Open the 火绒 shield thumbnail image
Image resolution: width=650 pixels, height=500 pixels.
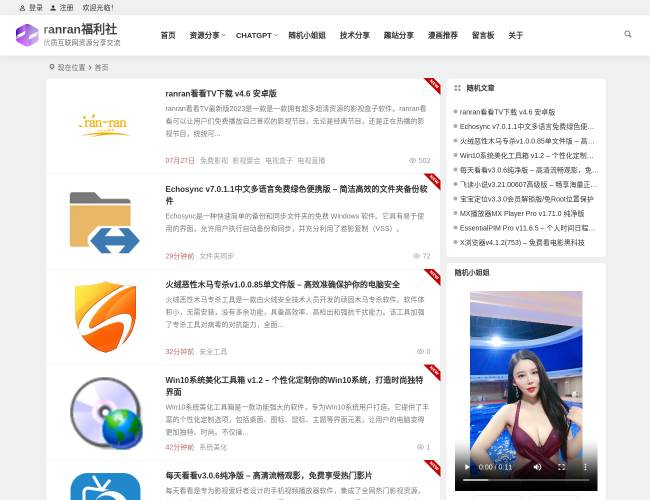point(105,317)
